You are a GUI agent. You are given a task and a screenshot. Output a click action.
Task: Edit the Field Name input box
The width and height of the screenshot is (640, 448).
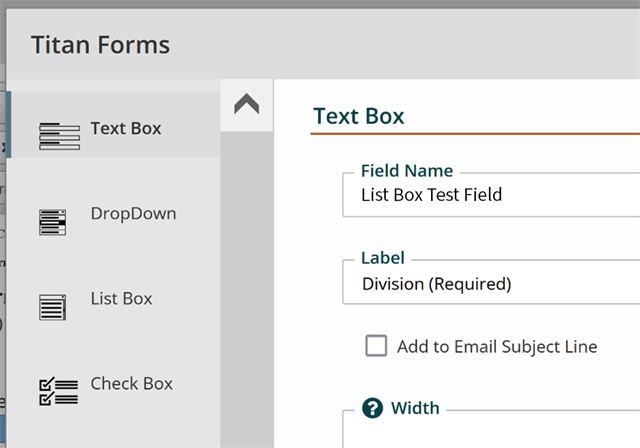pyautogui.click(x=491, y=195)
